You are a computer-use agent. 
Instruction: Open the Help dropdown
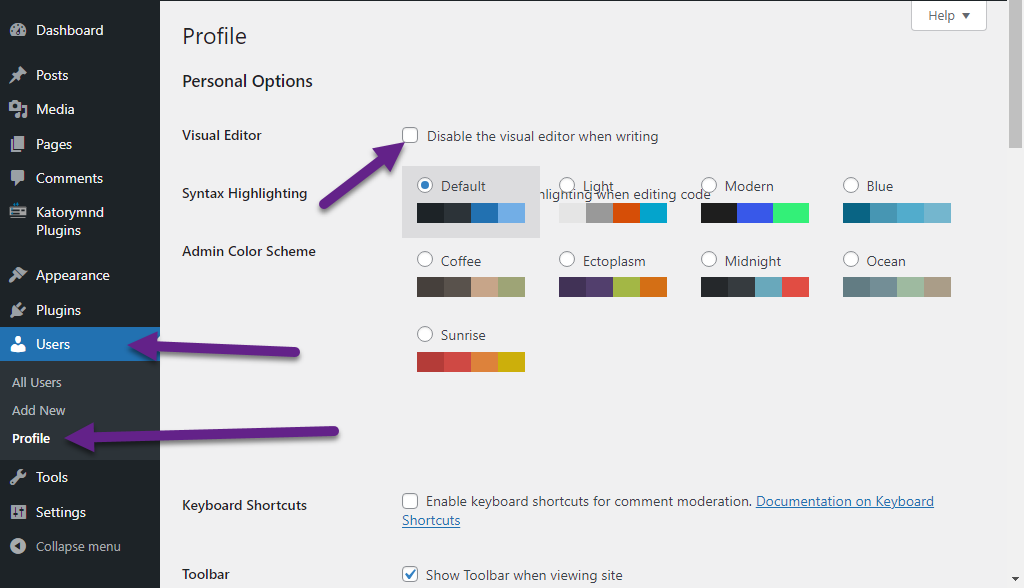[947, 15]
